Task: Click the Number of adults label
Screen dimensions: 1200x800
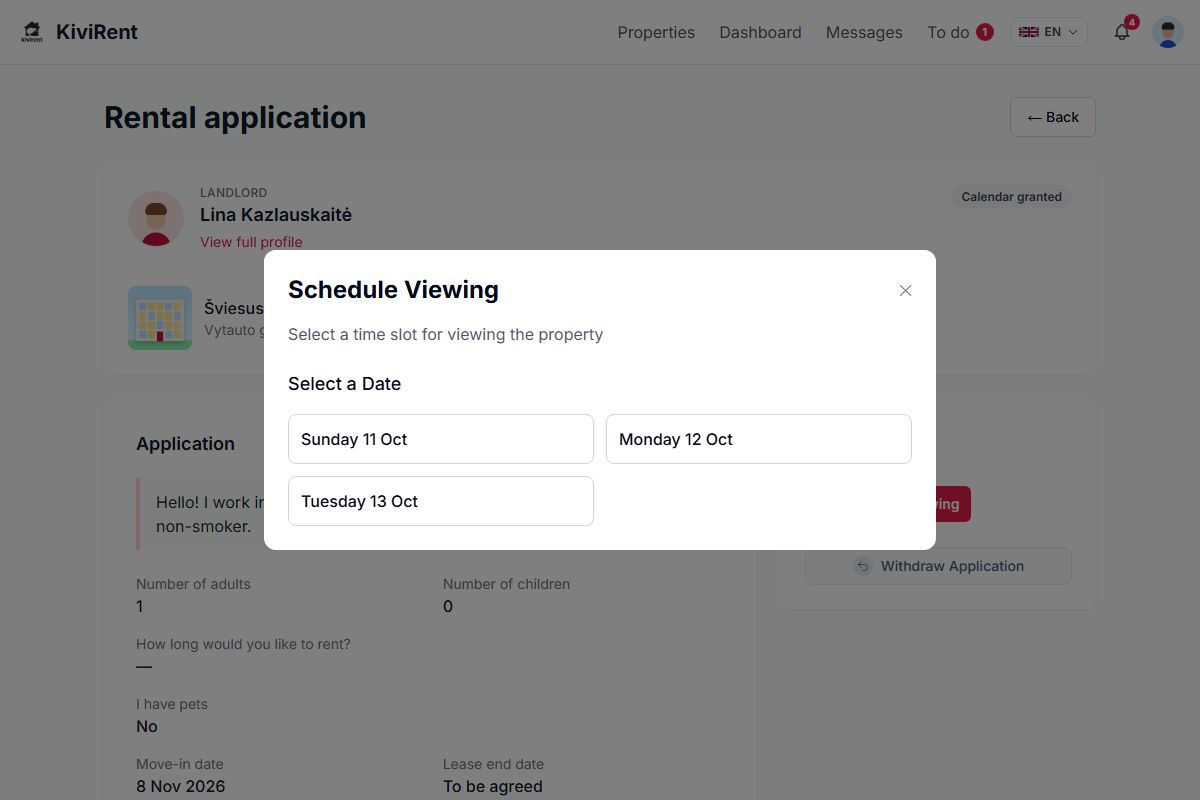Action: 193,584
